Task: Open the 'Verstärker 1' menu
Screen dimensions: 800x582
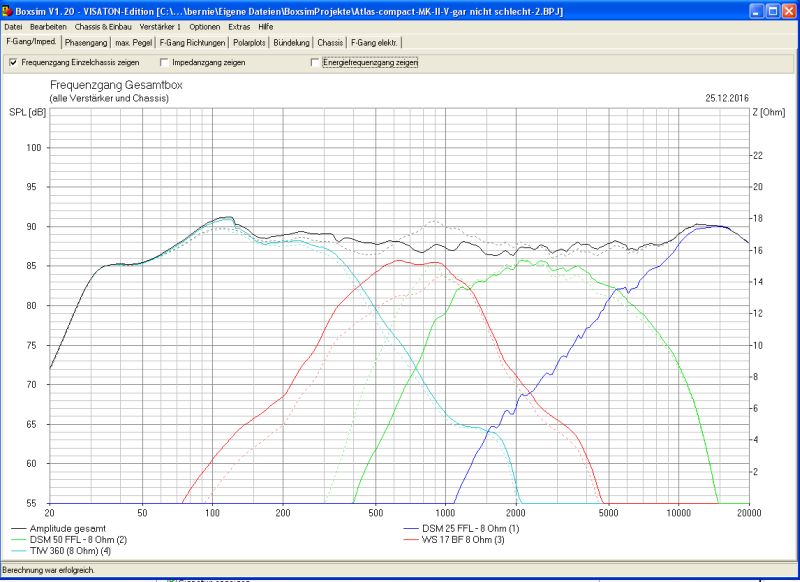Action: (161, 26)
